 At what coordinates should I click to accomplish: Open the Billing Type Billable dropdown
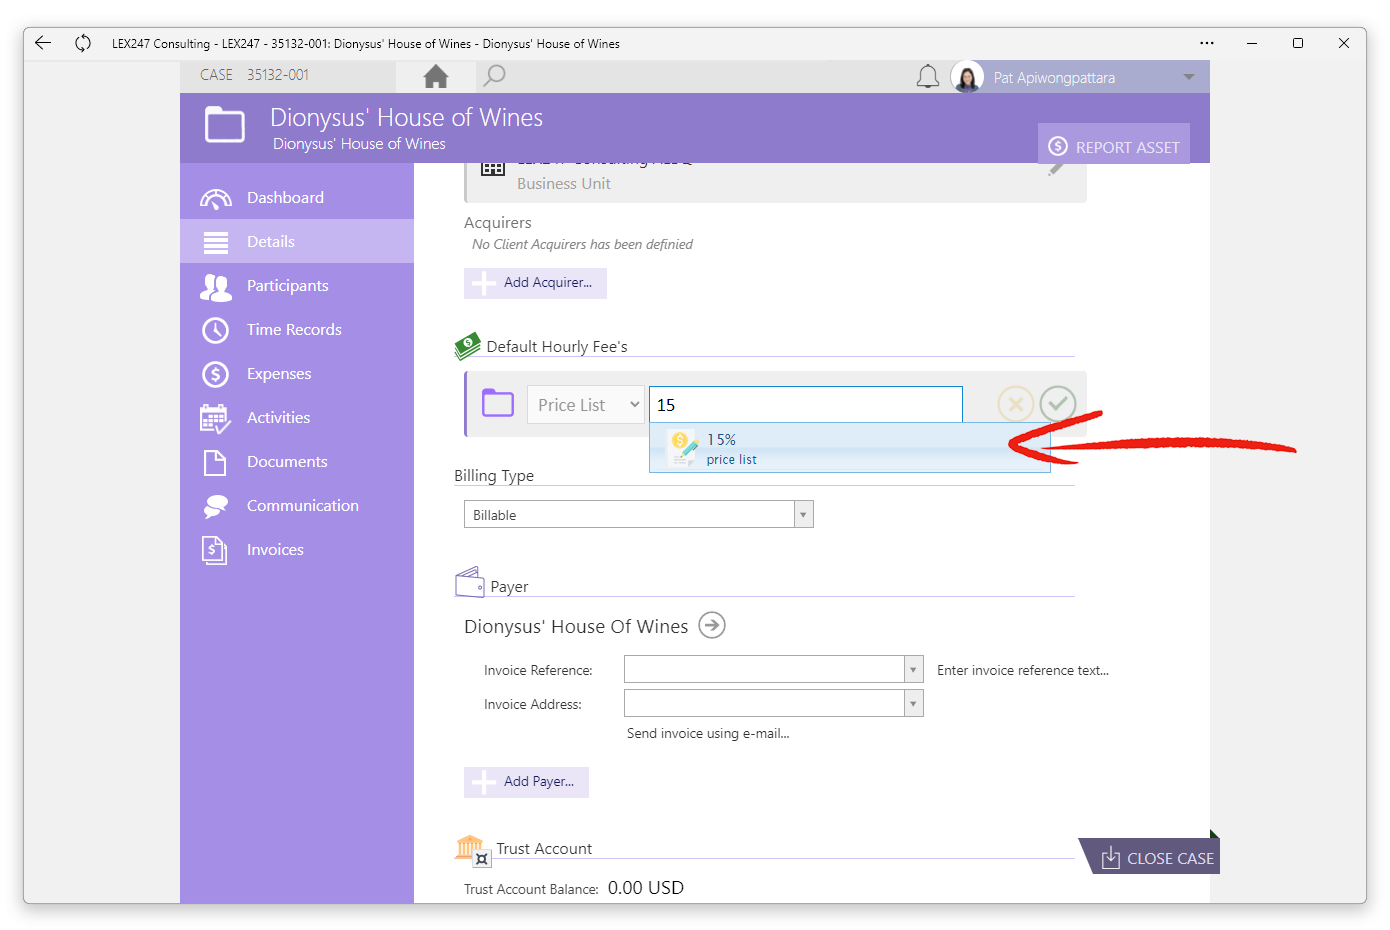(639, 514)
